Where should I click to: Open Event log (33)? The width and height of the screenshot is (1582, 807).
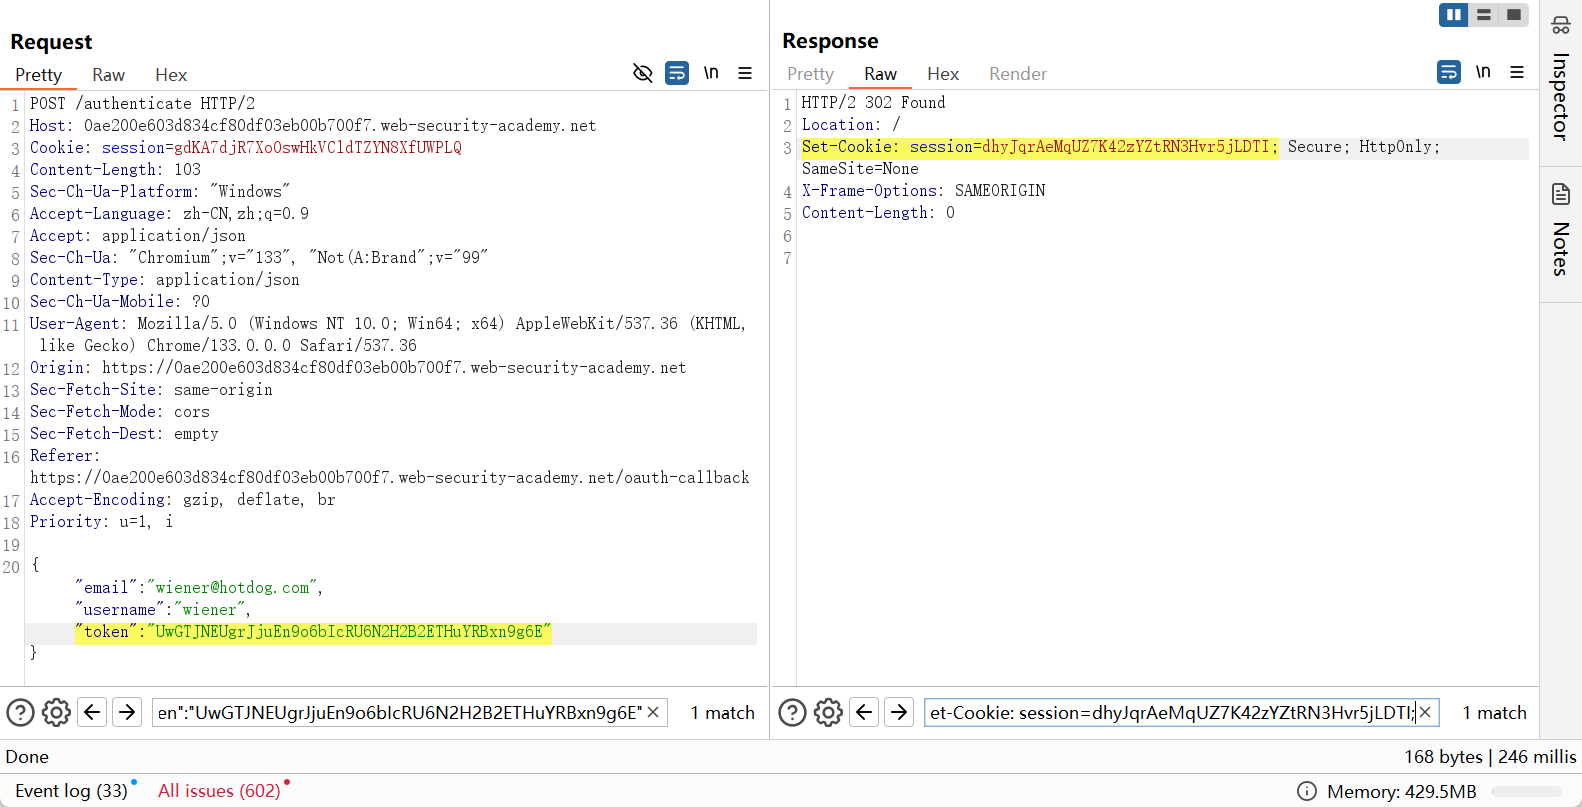point(71,791)
